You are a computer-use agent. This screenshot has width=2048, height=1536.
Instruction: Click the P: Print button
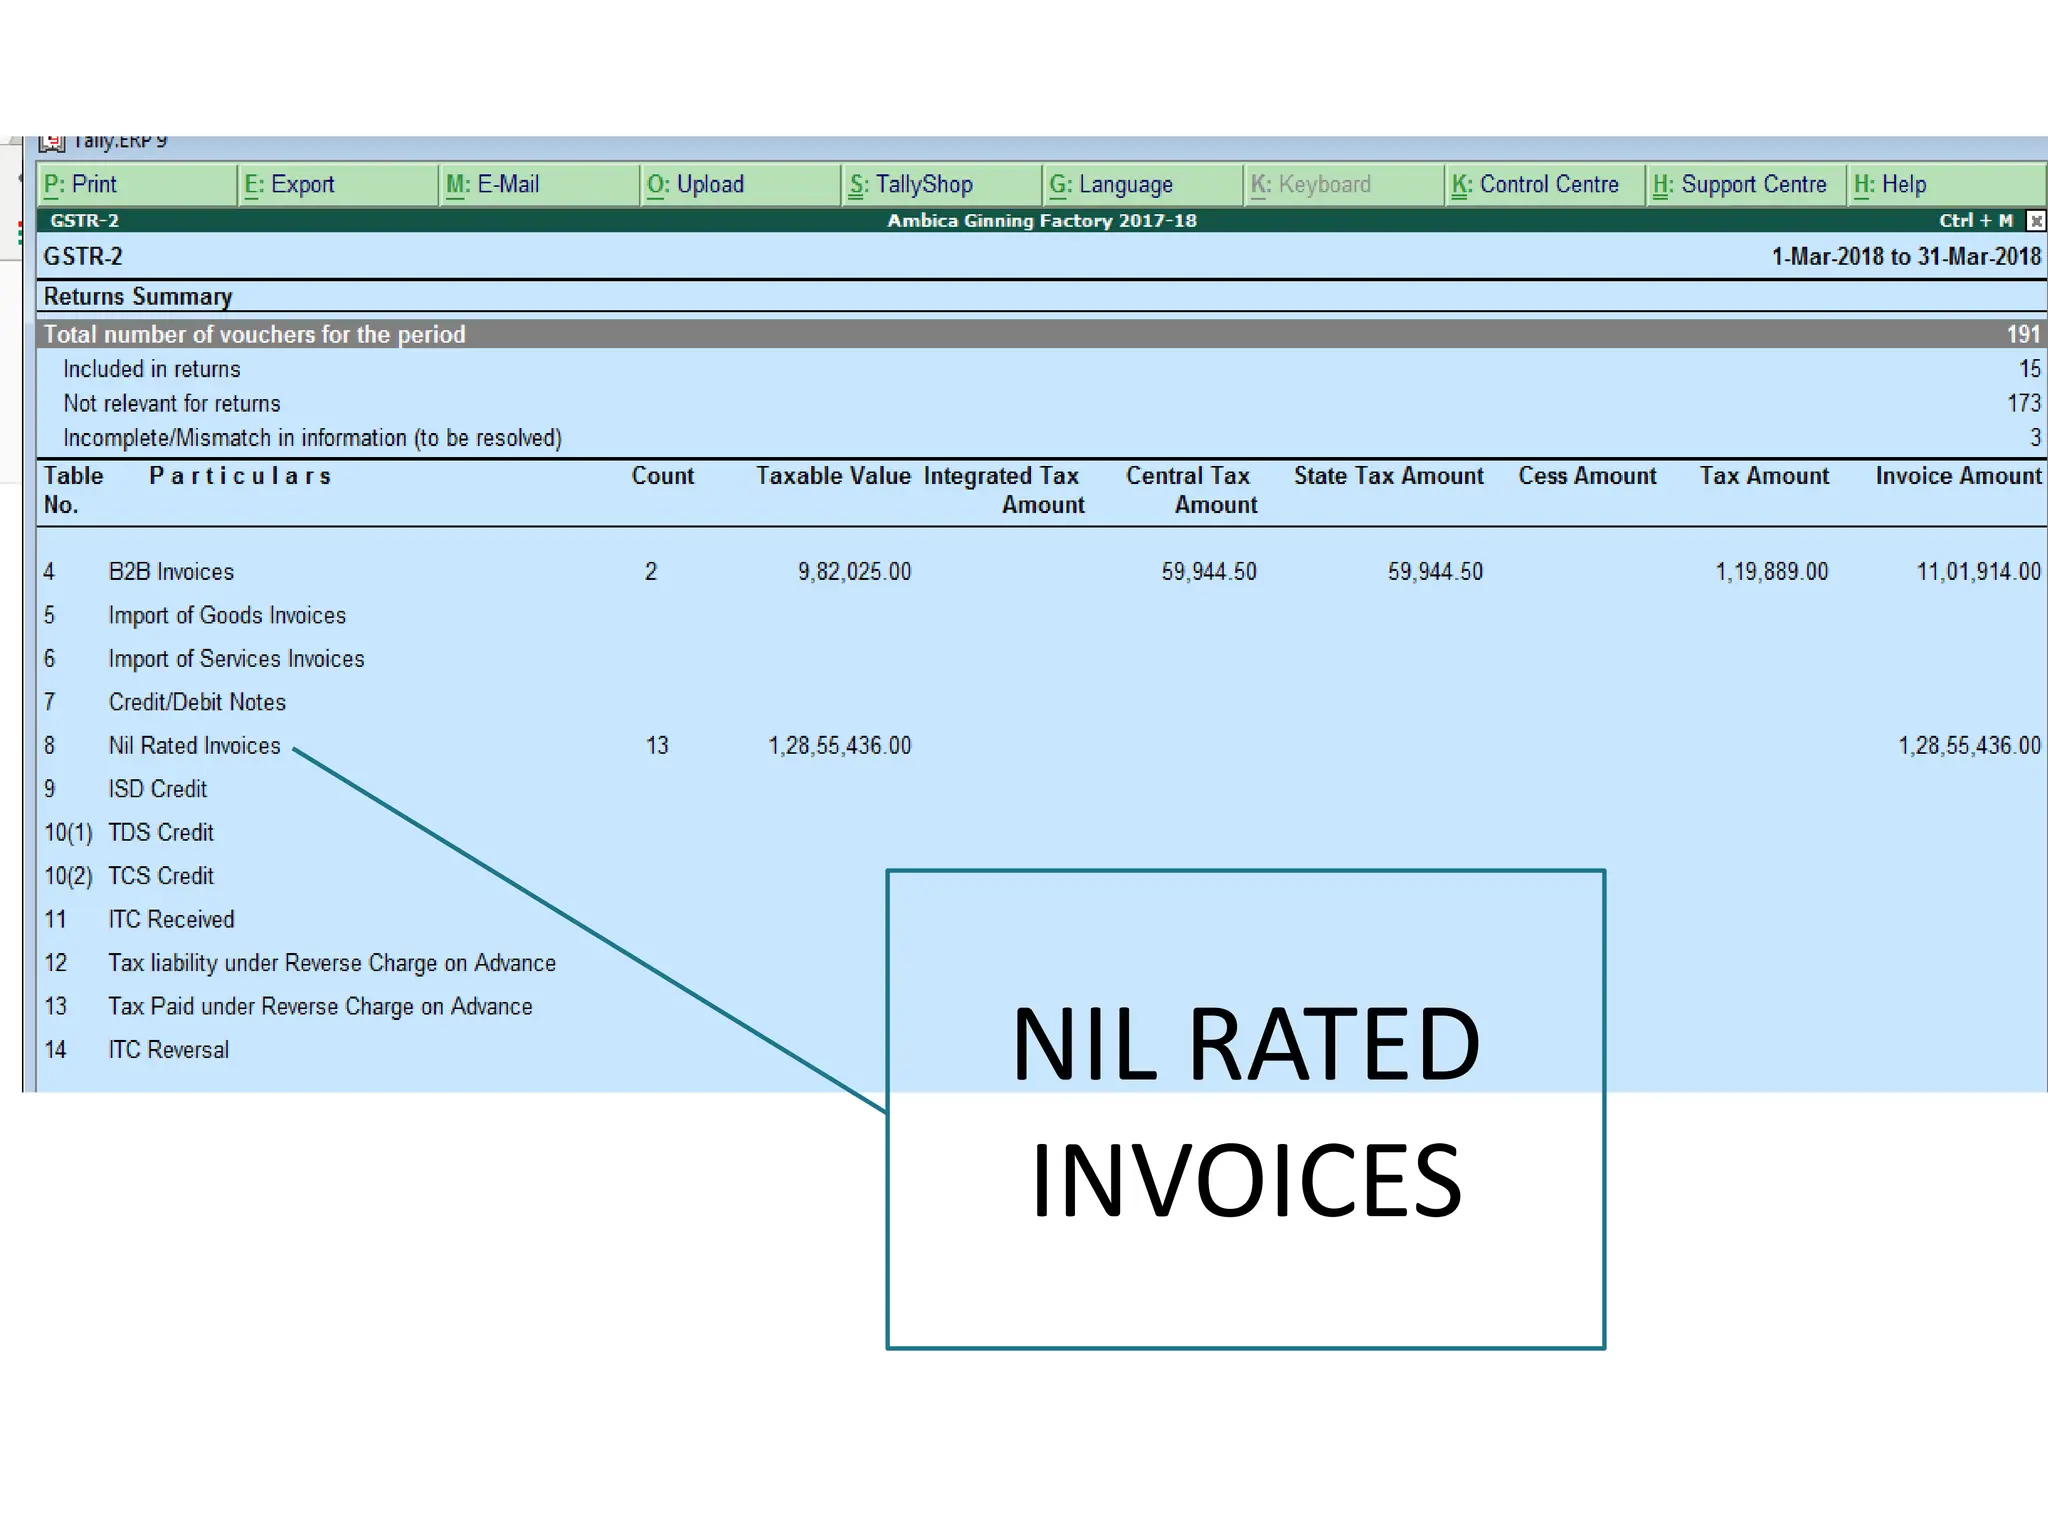137,185
